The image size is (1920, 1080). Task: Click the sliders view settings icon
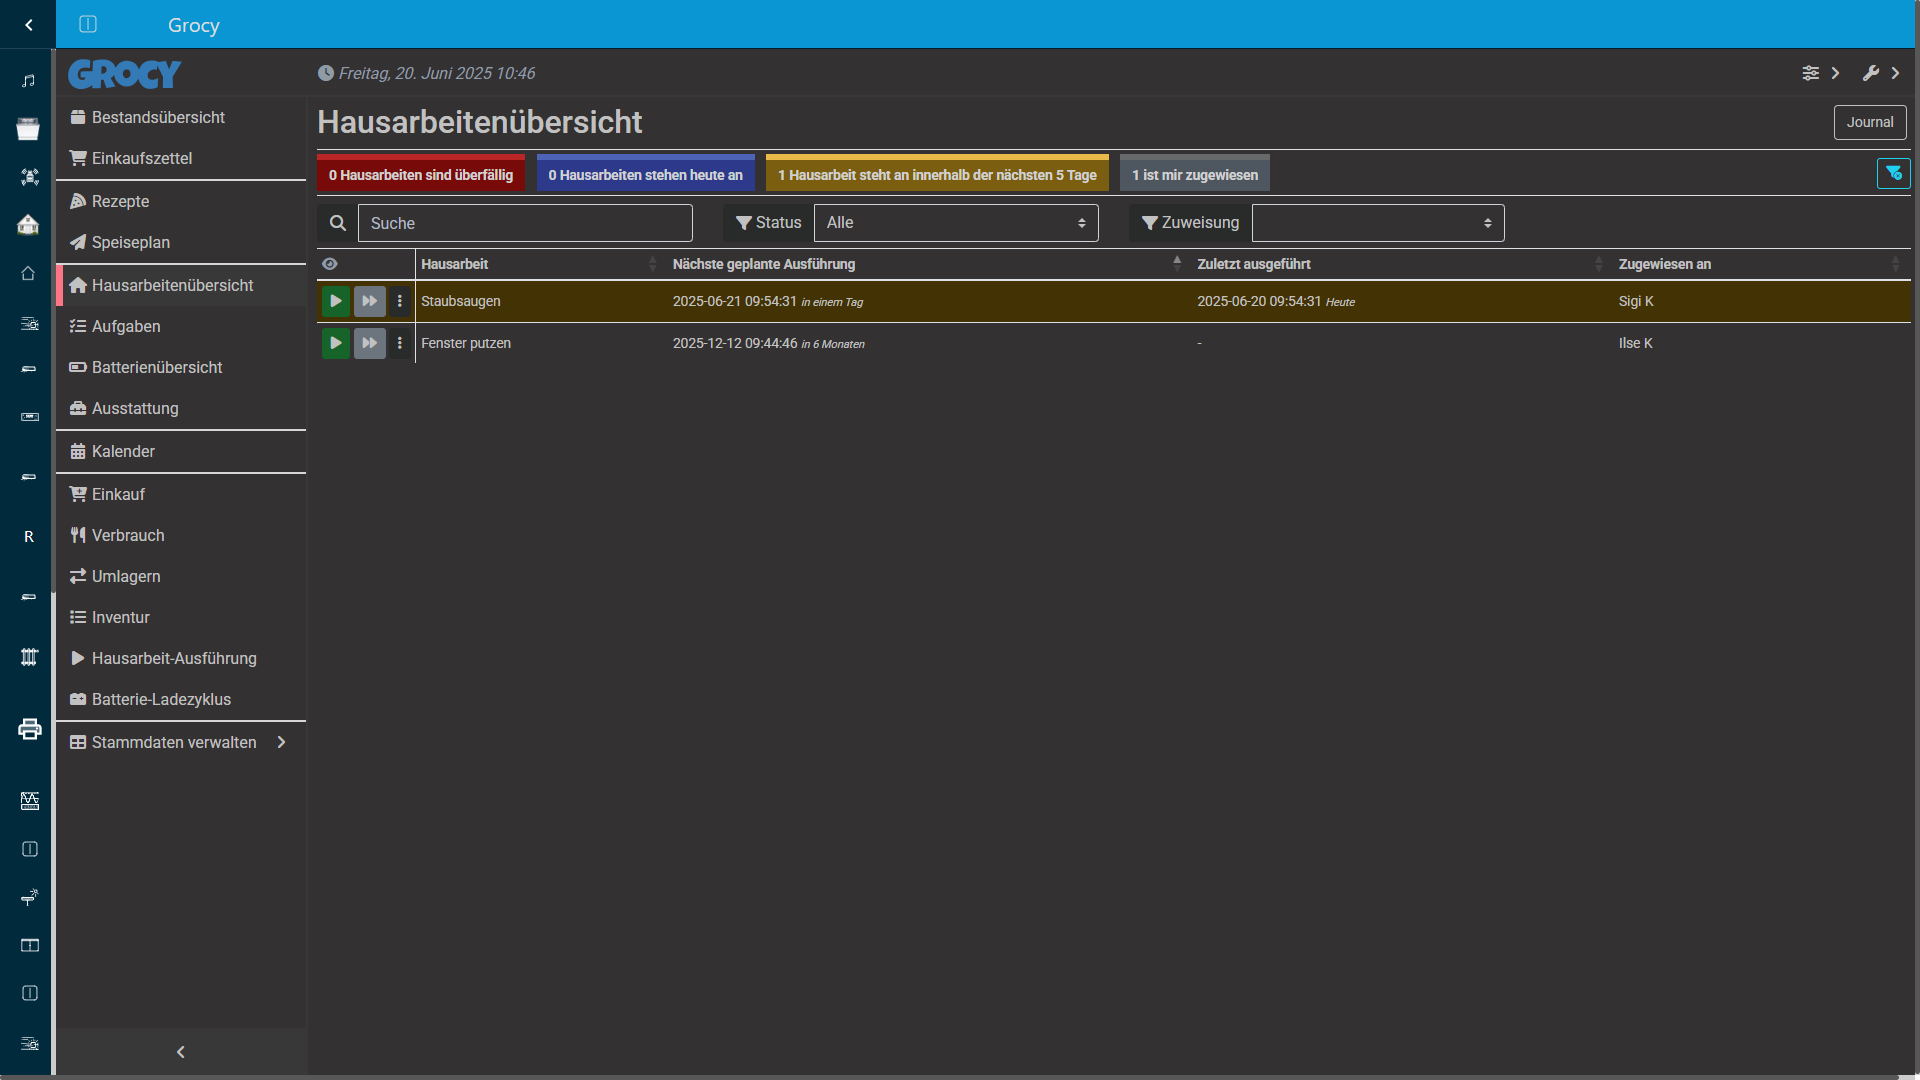pos(1811,73)
